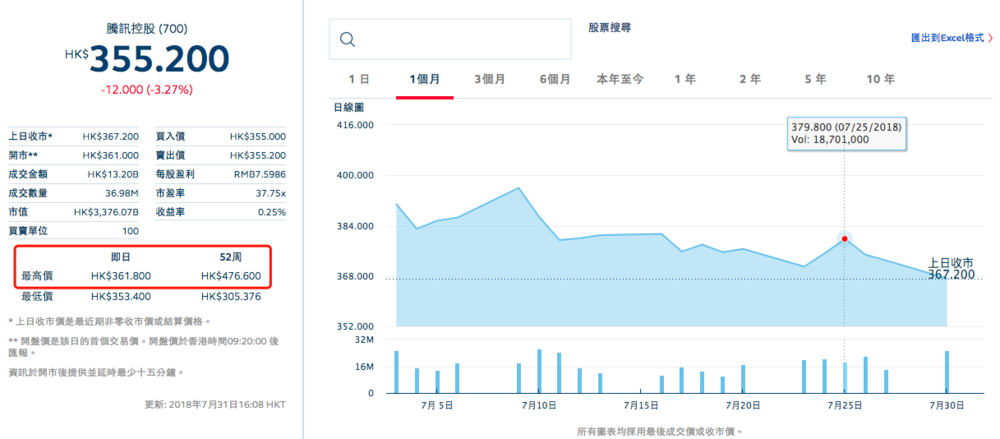The image size is (1000, 439).
Task: Select the 收益率 0.25% value
Action: click(x=272, y=212)
